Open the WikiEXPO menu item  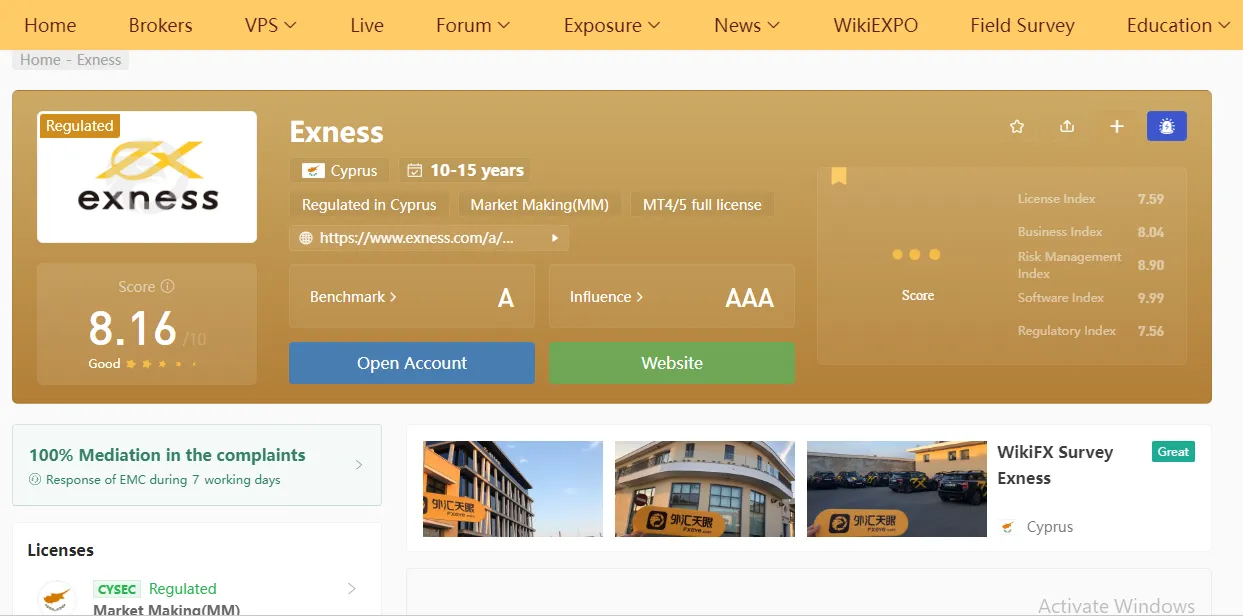pyautogui.click(x=876, y=25)
